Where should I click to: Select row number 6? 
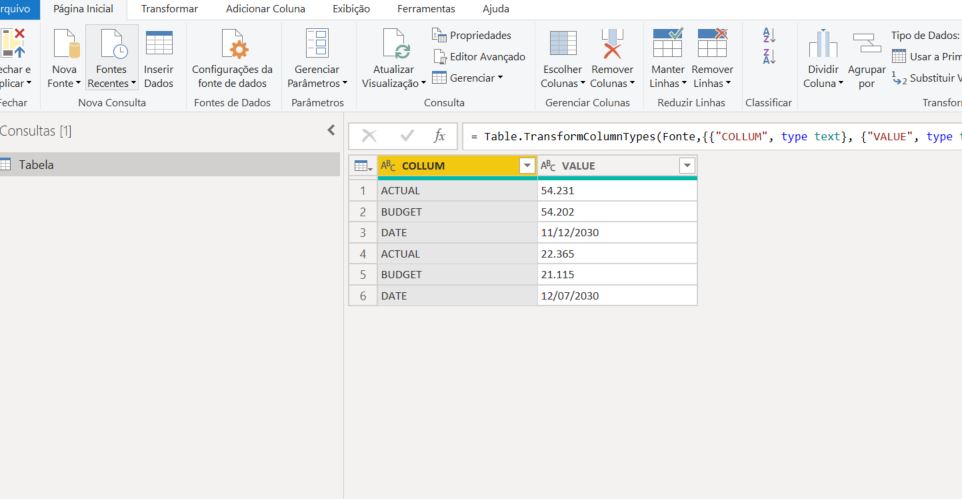tap(363, 296)
